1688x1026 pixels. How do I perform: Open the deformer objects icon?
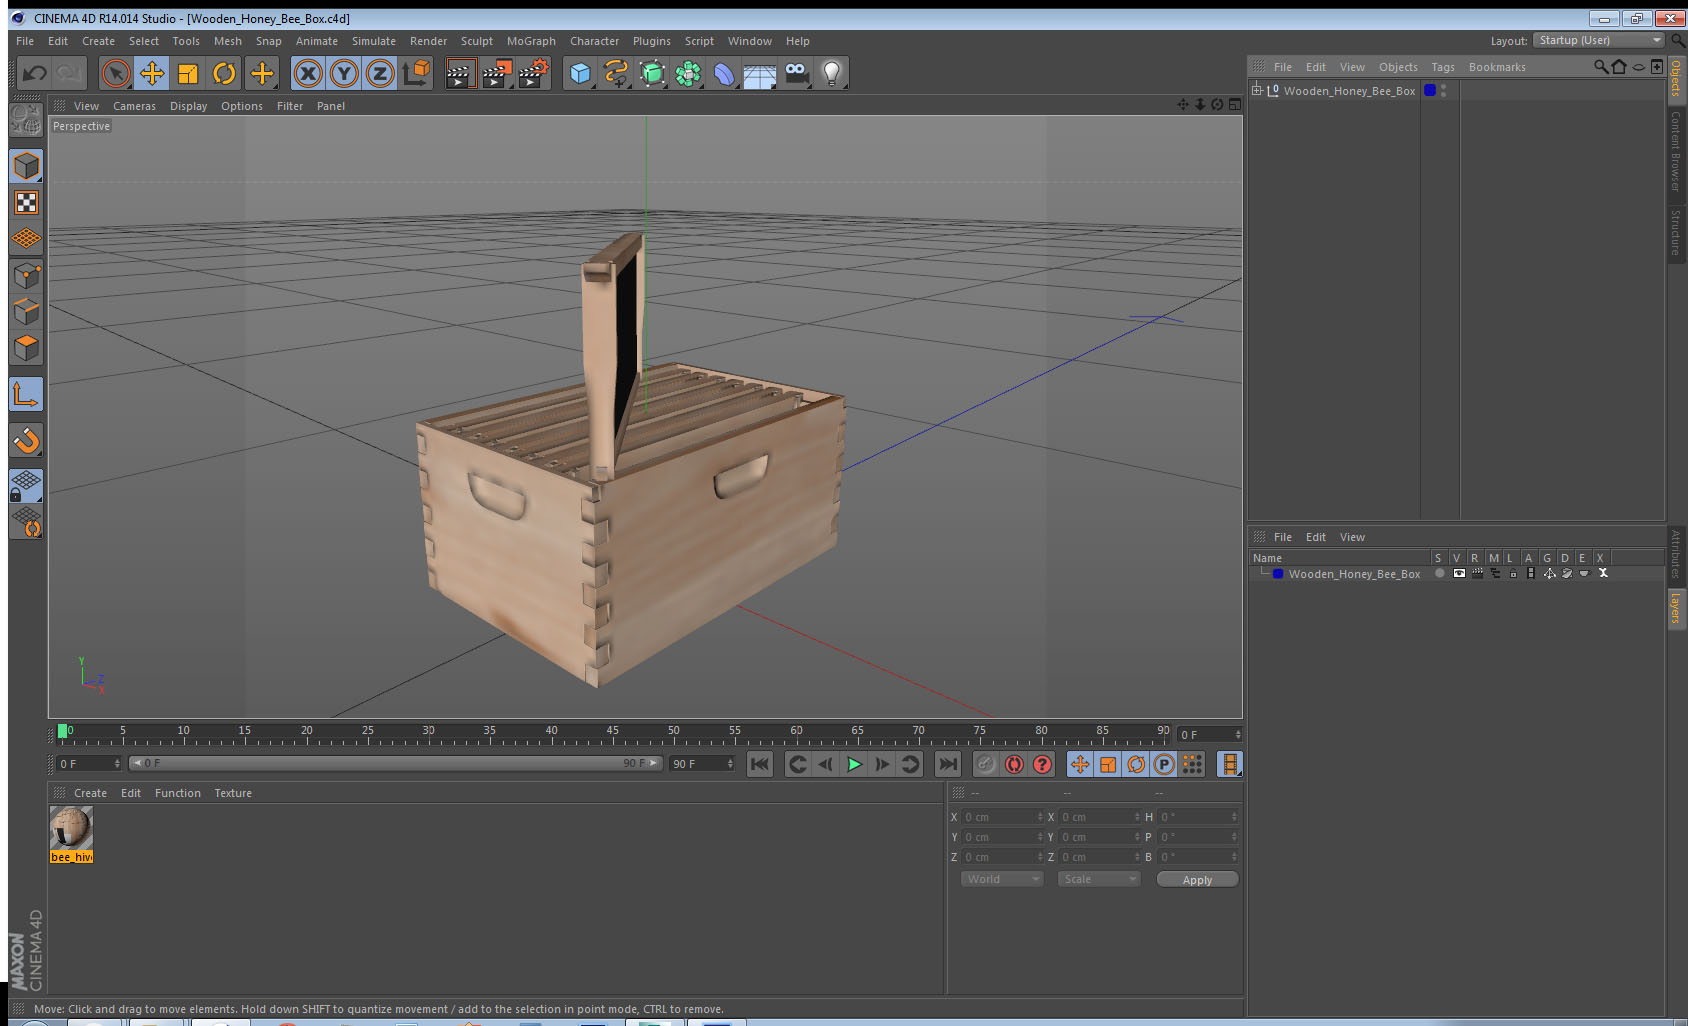pyautogui.click(x=724, y=73)
